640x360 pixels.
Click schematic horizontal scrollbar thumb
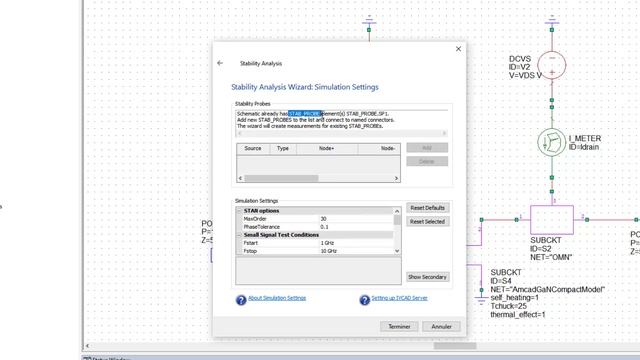[x=455, y=346]
